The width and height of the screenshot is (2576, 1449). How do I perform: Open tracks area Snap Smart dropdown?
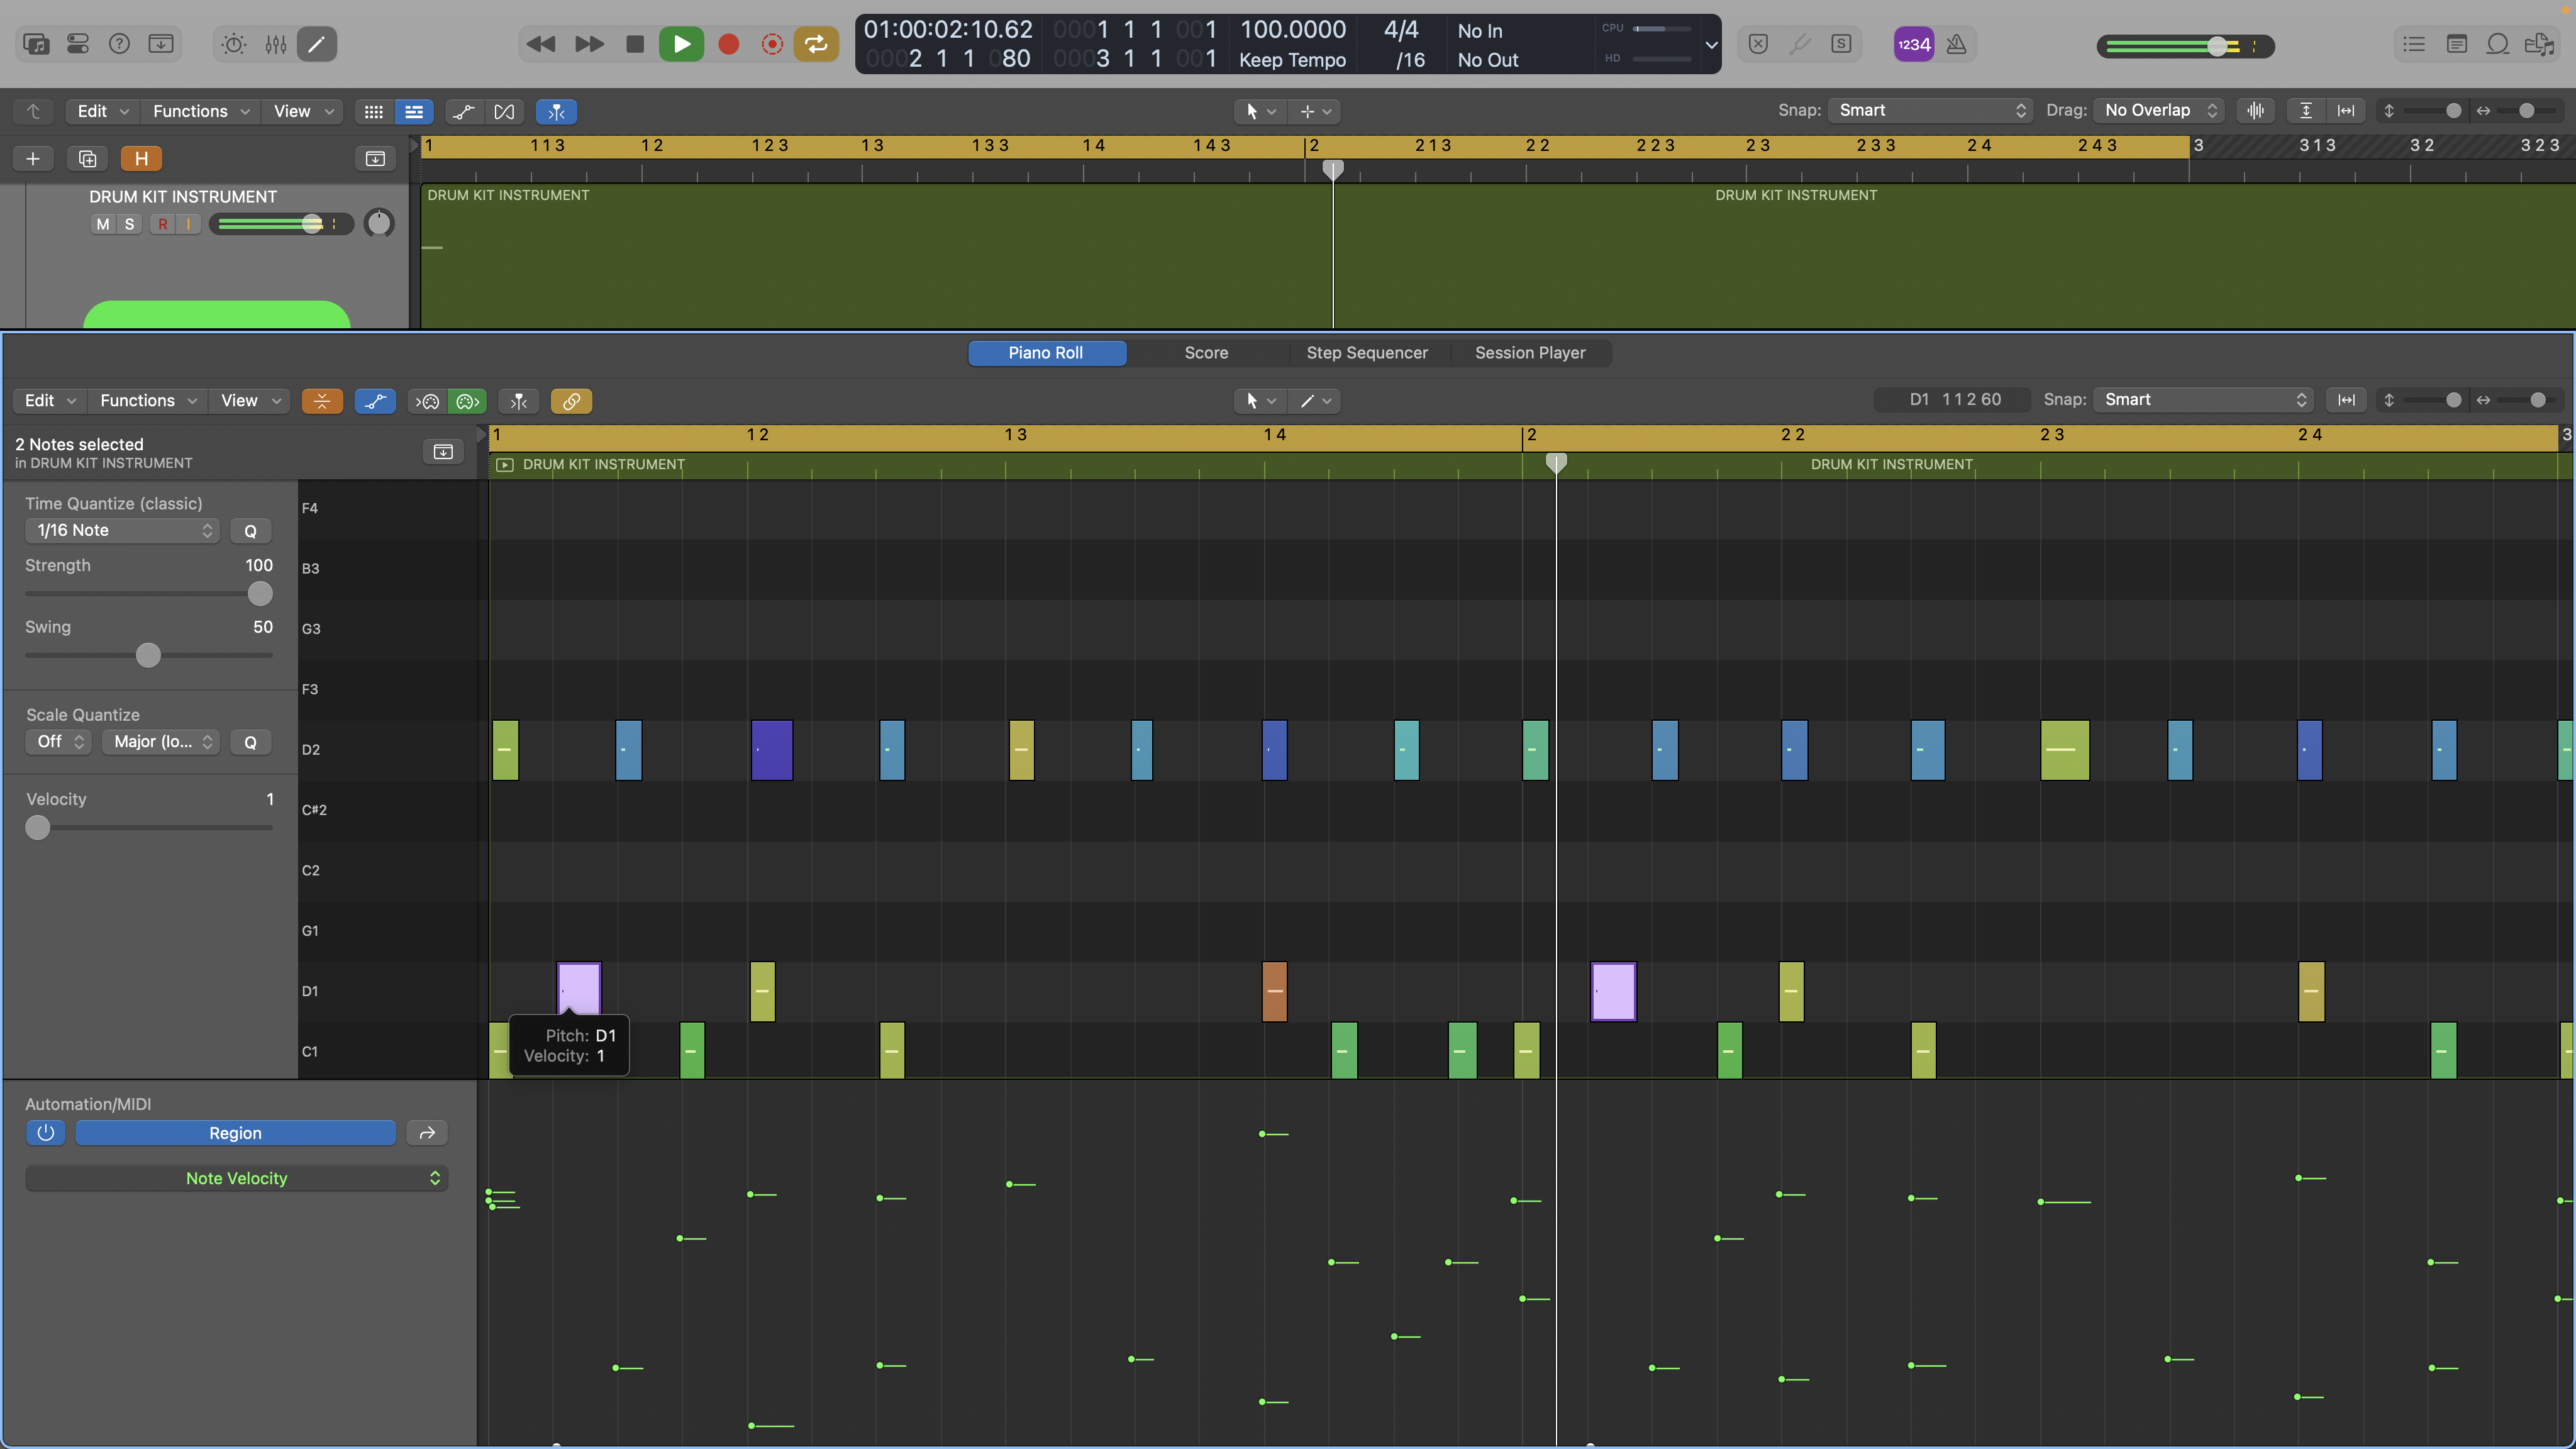(x=1930, y=110)
